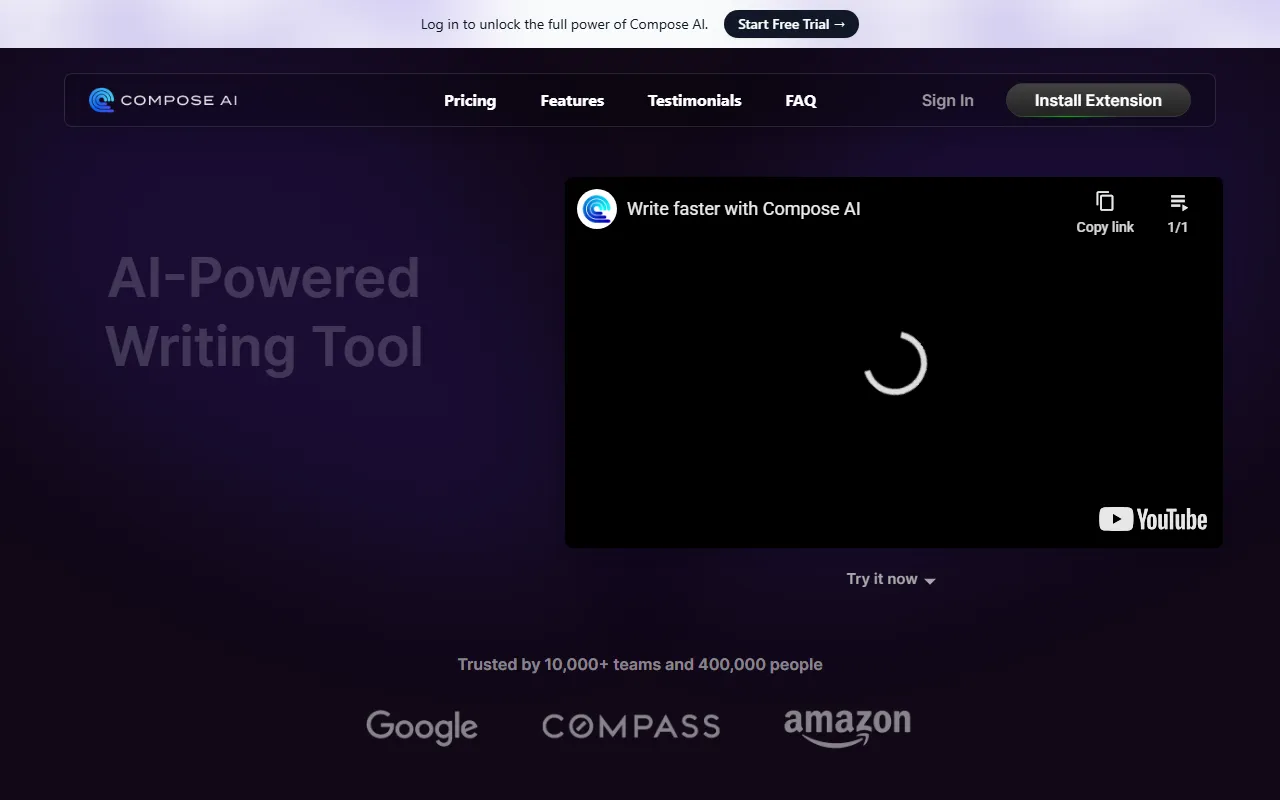
Task: Open the video playlist 1/1 icon
Action: click(1178, 202)
